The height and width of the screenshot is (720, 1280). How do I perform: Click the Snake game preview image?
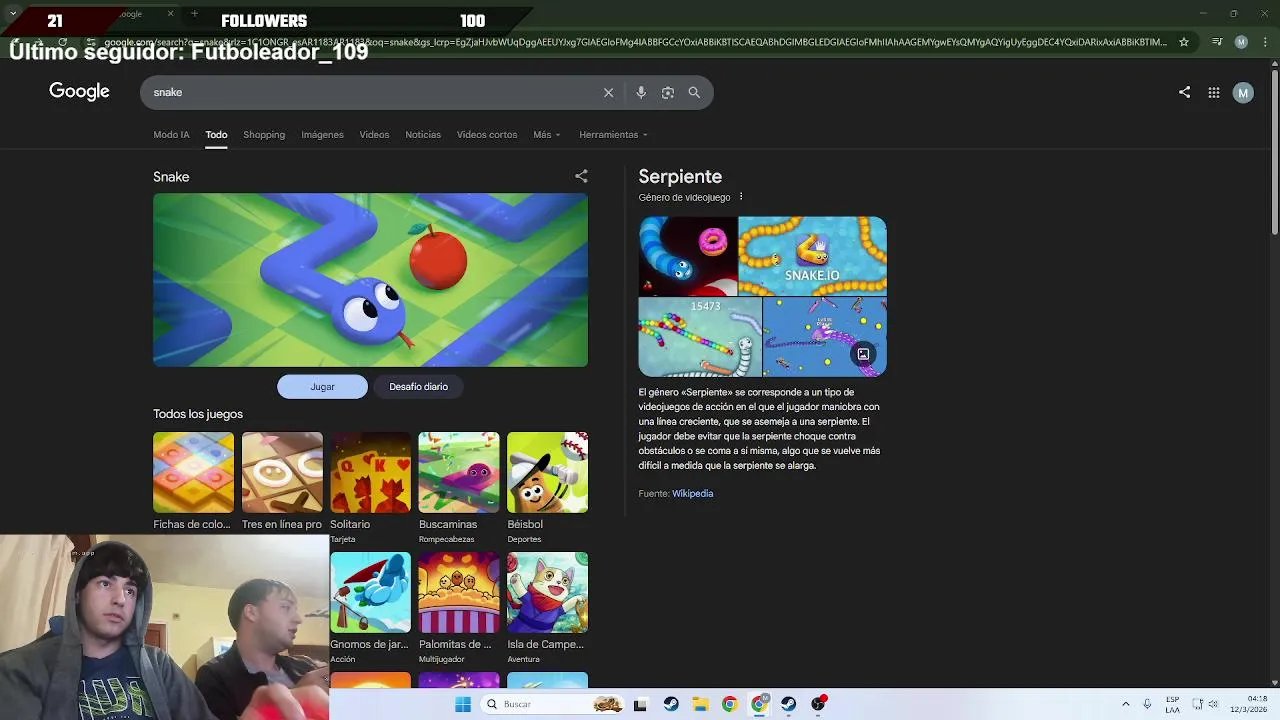pos(370,280)
